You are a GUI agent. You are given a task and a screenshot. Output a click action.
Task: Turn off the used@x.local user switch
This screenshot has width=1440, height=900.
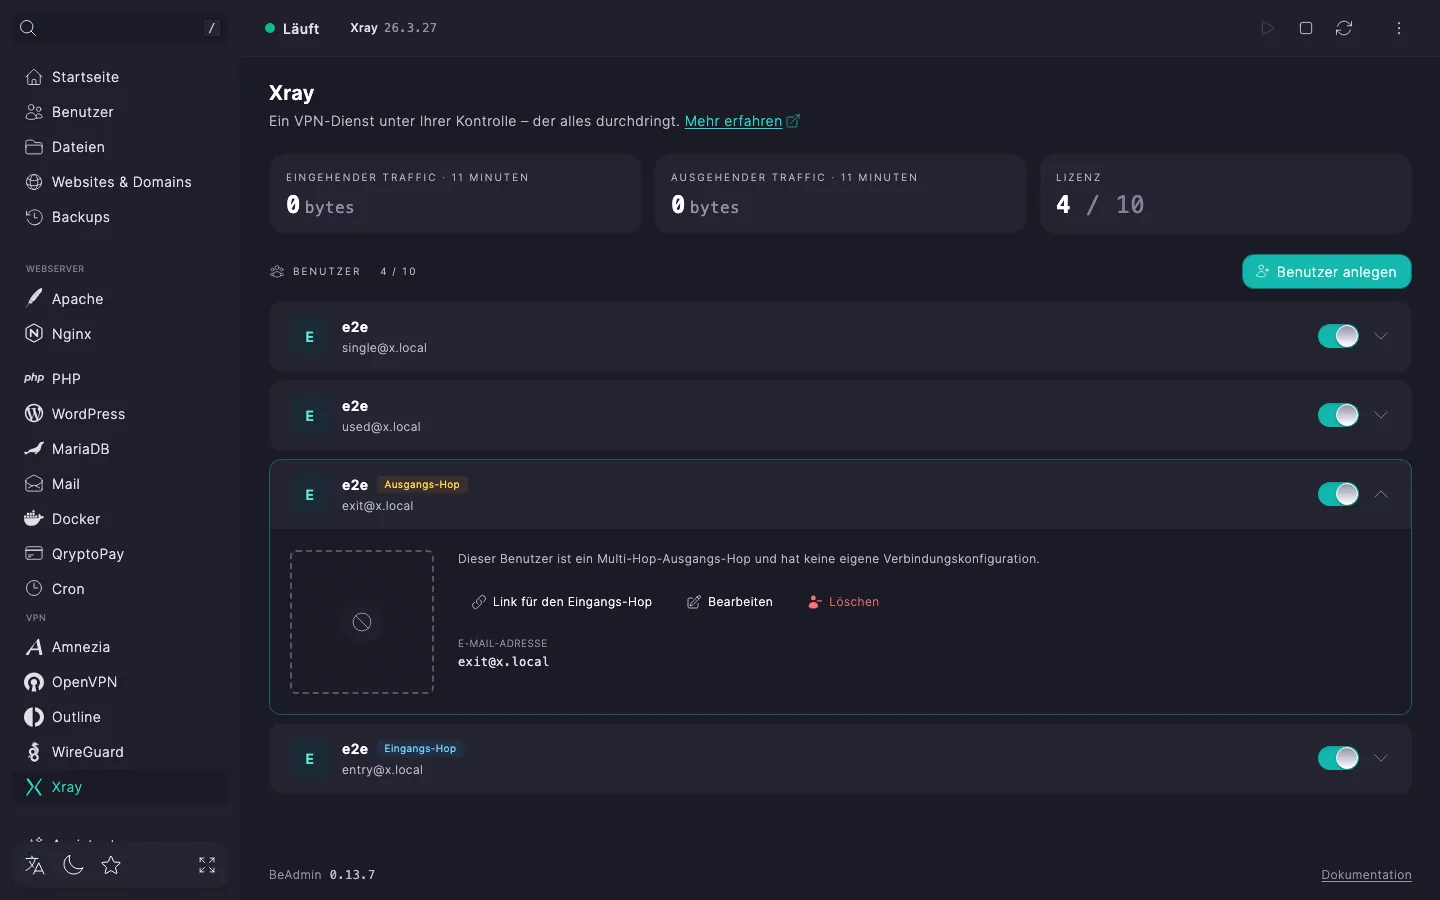click(1338, 415)
